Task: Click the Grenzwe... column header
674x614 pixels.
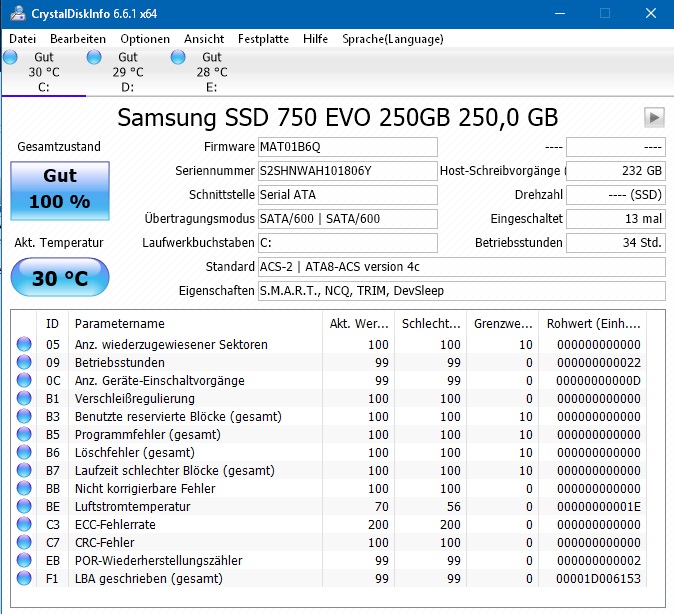Action: [x=502, y=324]
